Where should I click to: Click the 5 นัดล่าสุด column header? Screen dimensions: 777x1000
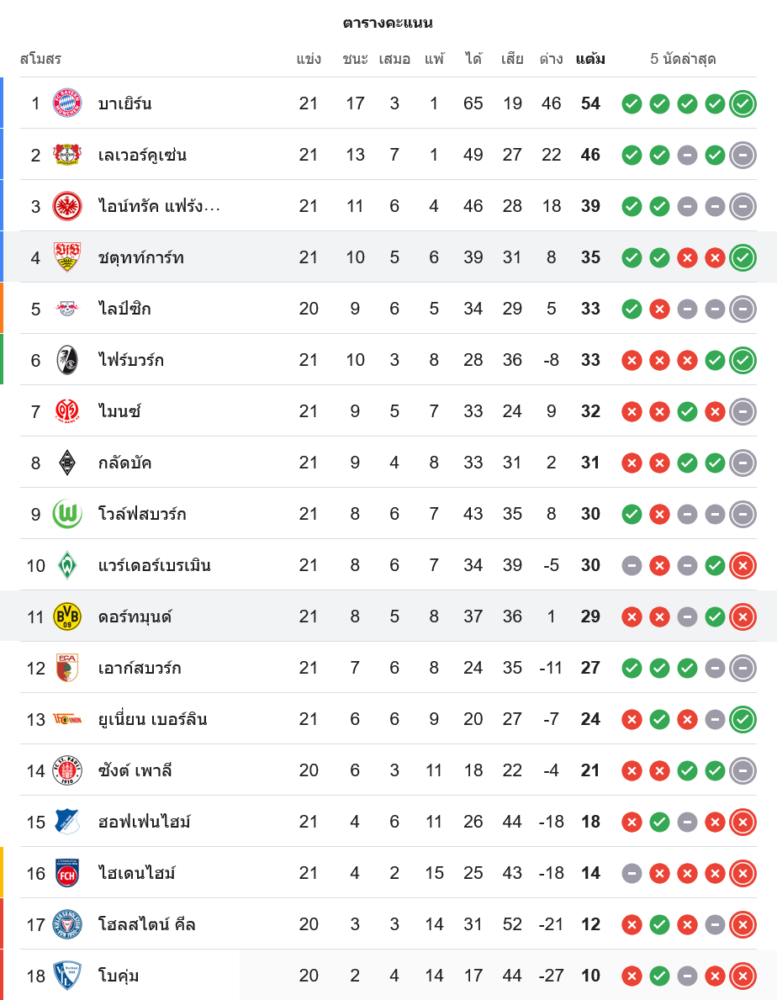tap(683, 59)
